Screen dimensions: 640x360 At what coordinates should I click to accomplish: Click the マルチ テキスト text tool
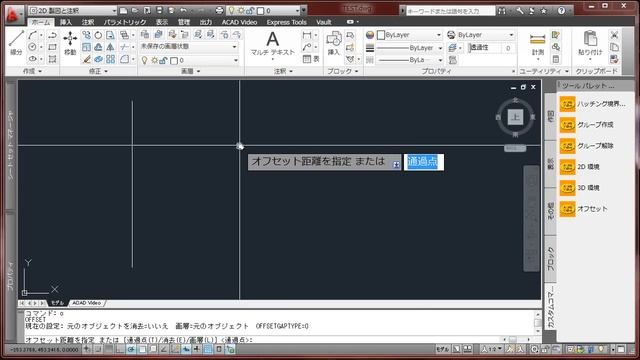(x=272, y=44)
